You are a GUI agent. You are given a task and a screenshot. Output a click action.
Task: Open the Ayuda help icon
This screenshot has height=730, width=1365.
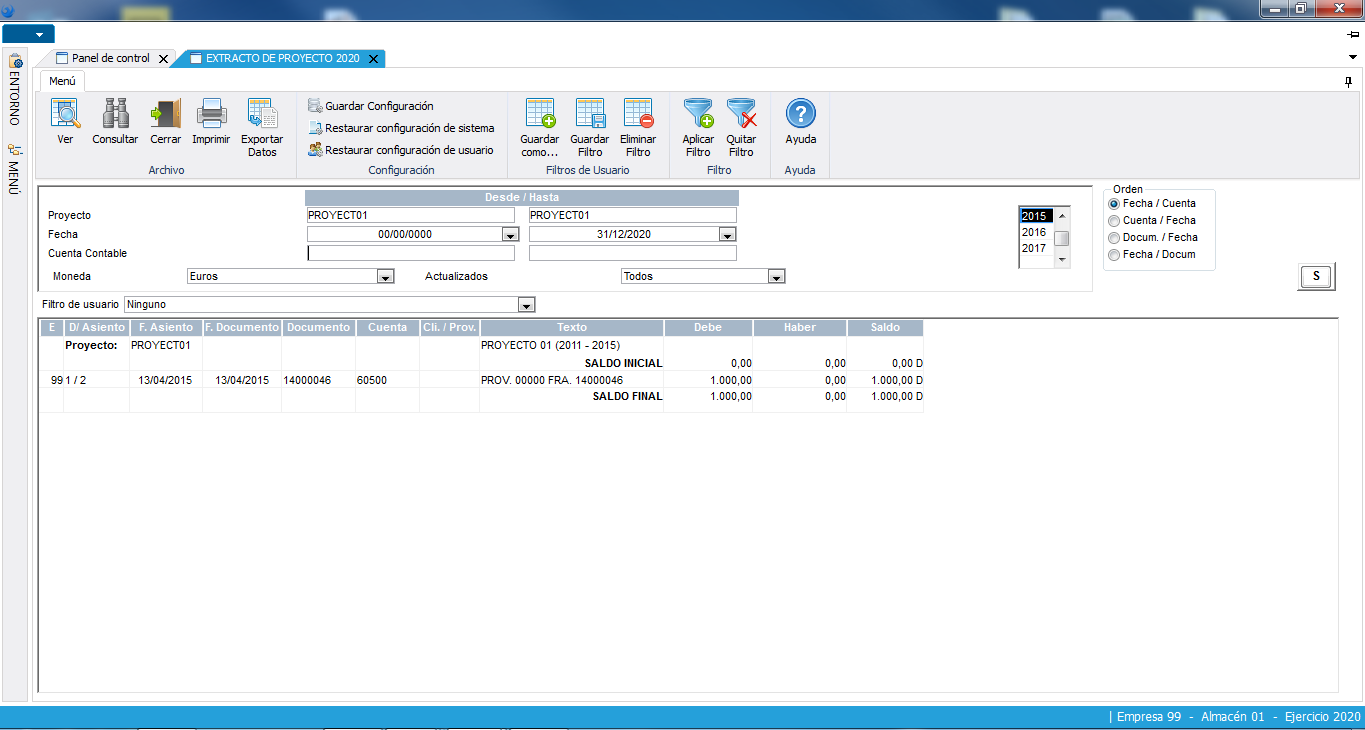coord(800,114)
